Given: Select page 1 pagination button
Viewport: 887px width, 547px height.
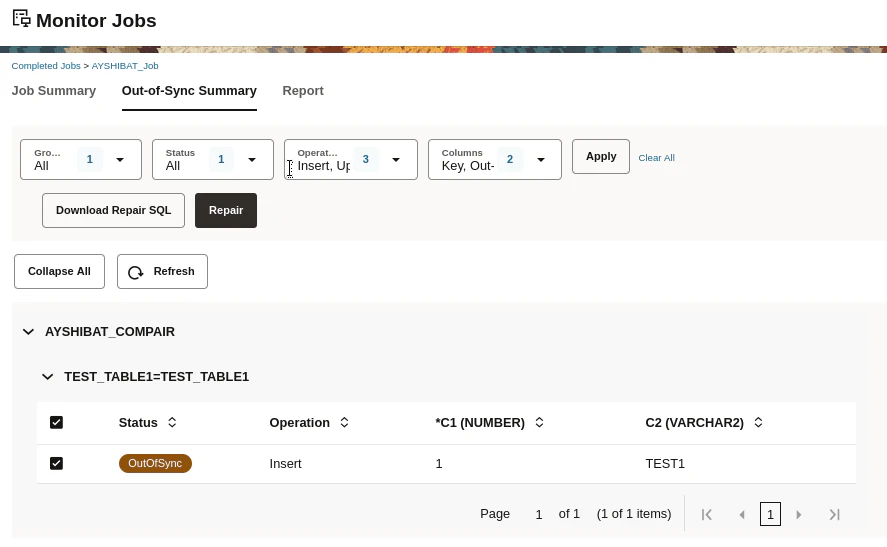Looking at the screenshot, I should pos(770,514).
